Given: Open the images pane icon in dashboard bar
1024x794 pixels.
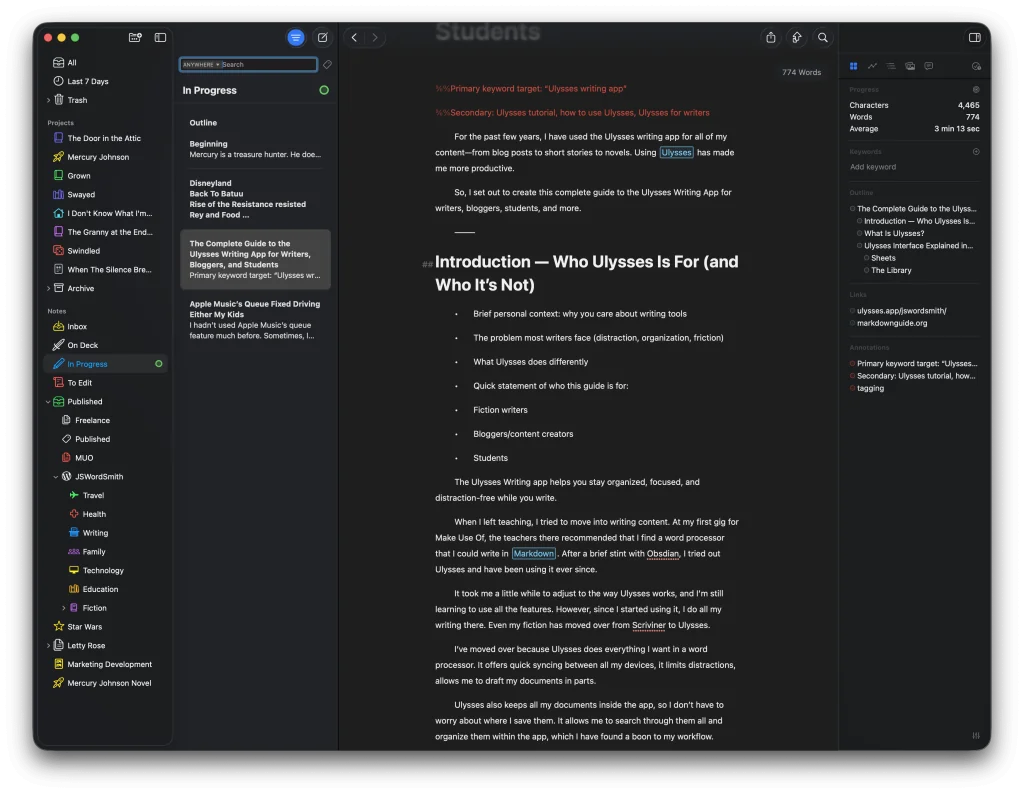Looking at the screenshot, I should pos(910,66).
